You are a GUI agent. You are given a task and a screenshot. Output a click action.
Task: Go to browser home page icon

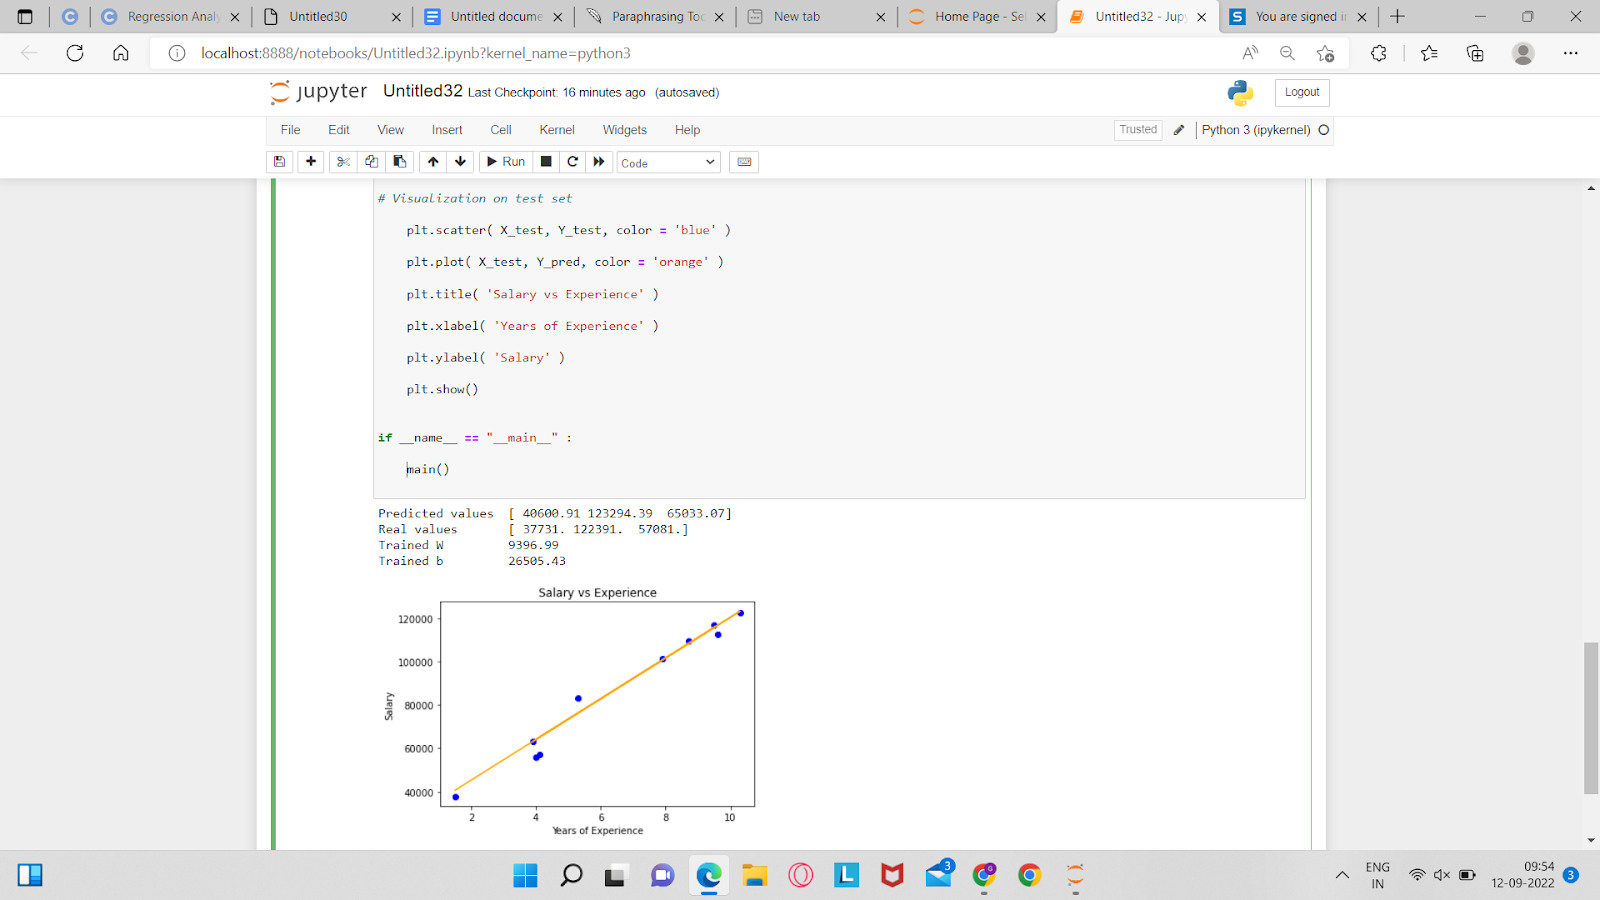[x=121, y=53]
